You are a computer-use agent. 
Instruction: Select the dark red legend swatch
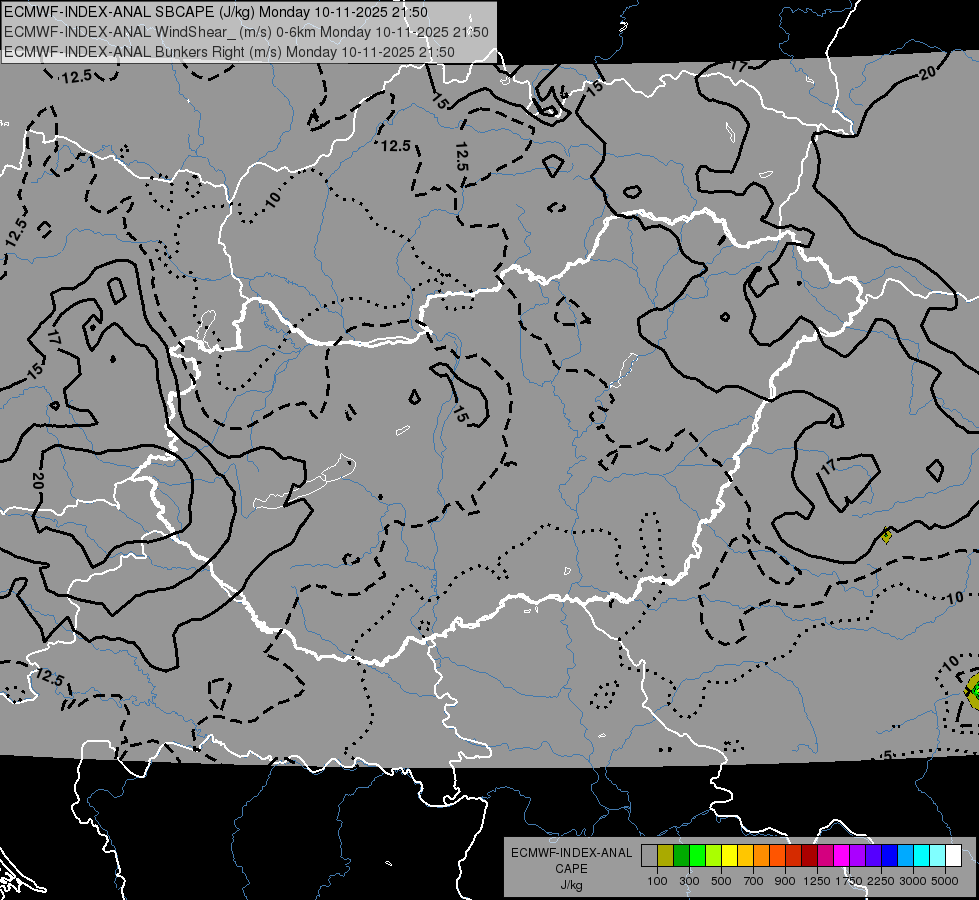point(810,856)
